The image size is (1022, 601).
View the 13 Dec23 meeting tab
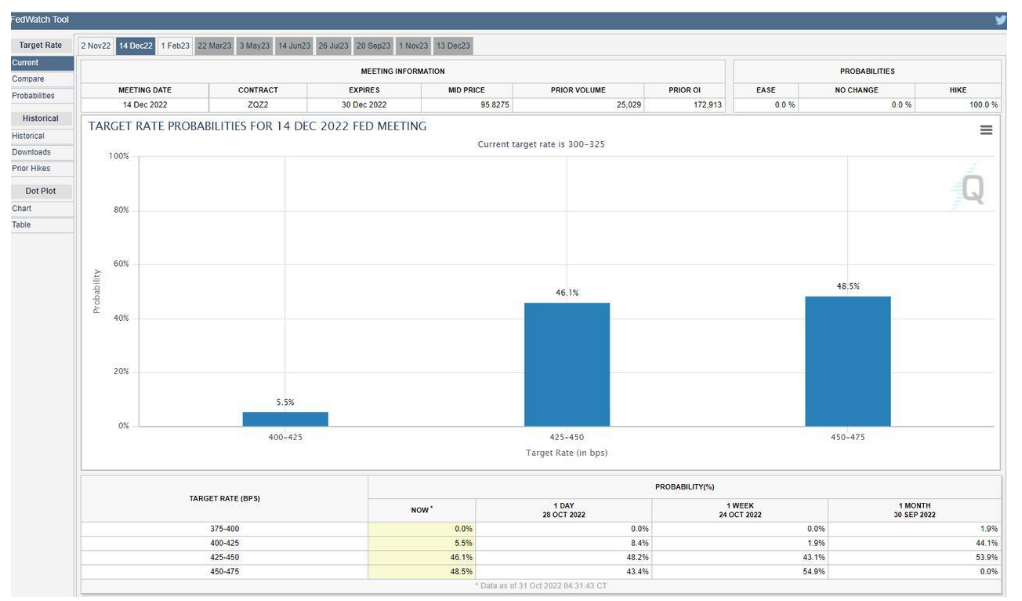click(453, 46)
